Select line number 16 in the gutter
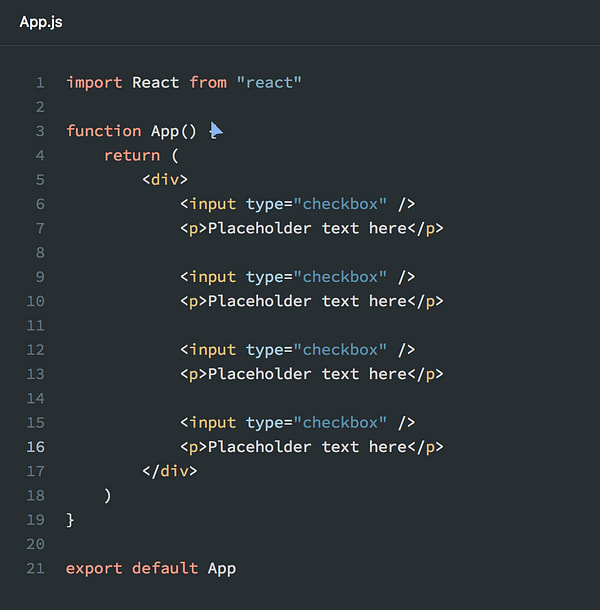This screenshot has height=610, width=600. click(35, 447)
